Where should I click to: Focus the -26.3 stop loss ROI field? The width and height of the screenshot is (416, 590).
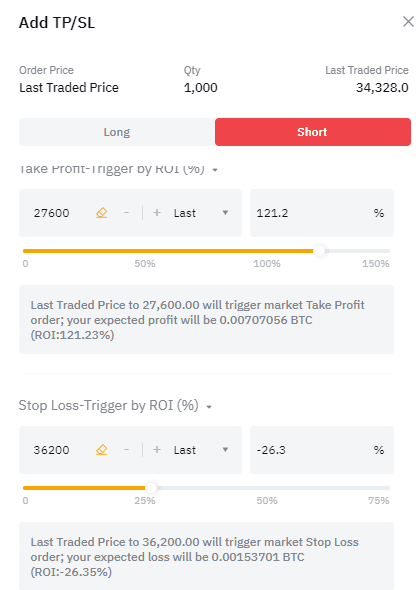[x=322, y=450]
